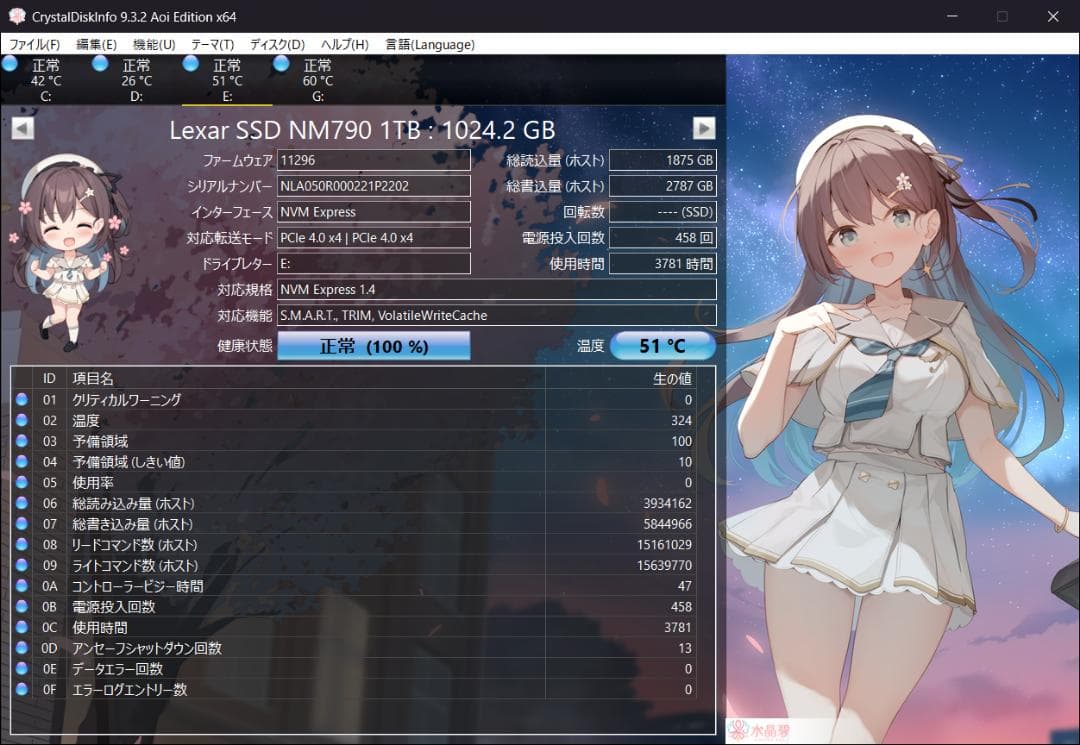Open the テーマ(T) menu
The width and height of the screenshot is (1080, 745).
(x=211, y=44)
